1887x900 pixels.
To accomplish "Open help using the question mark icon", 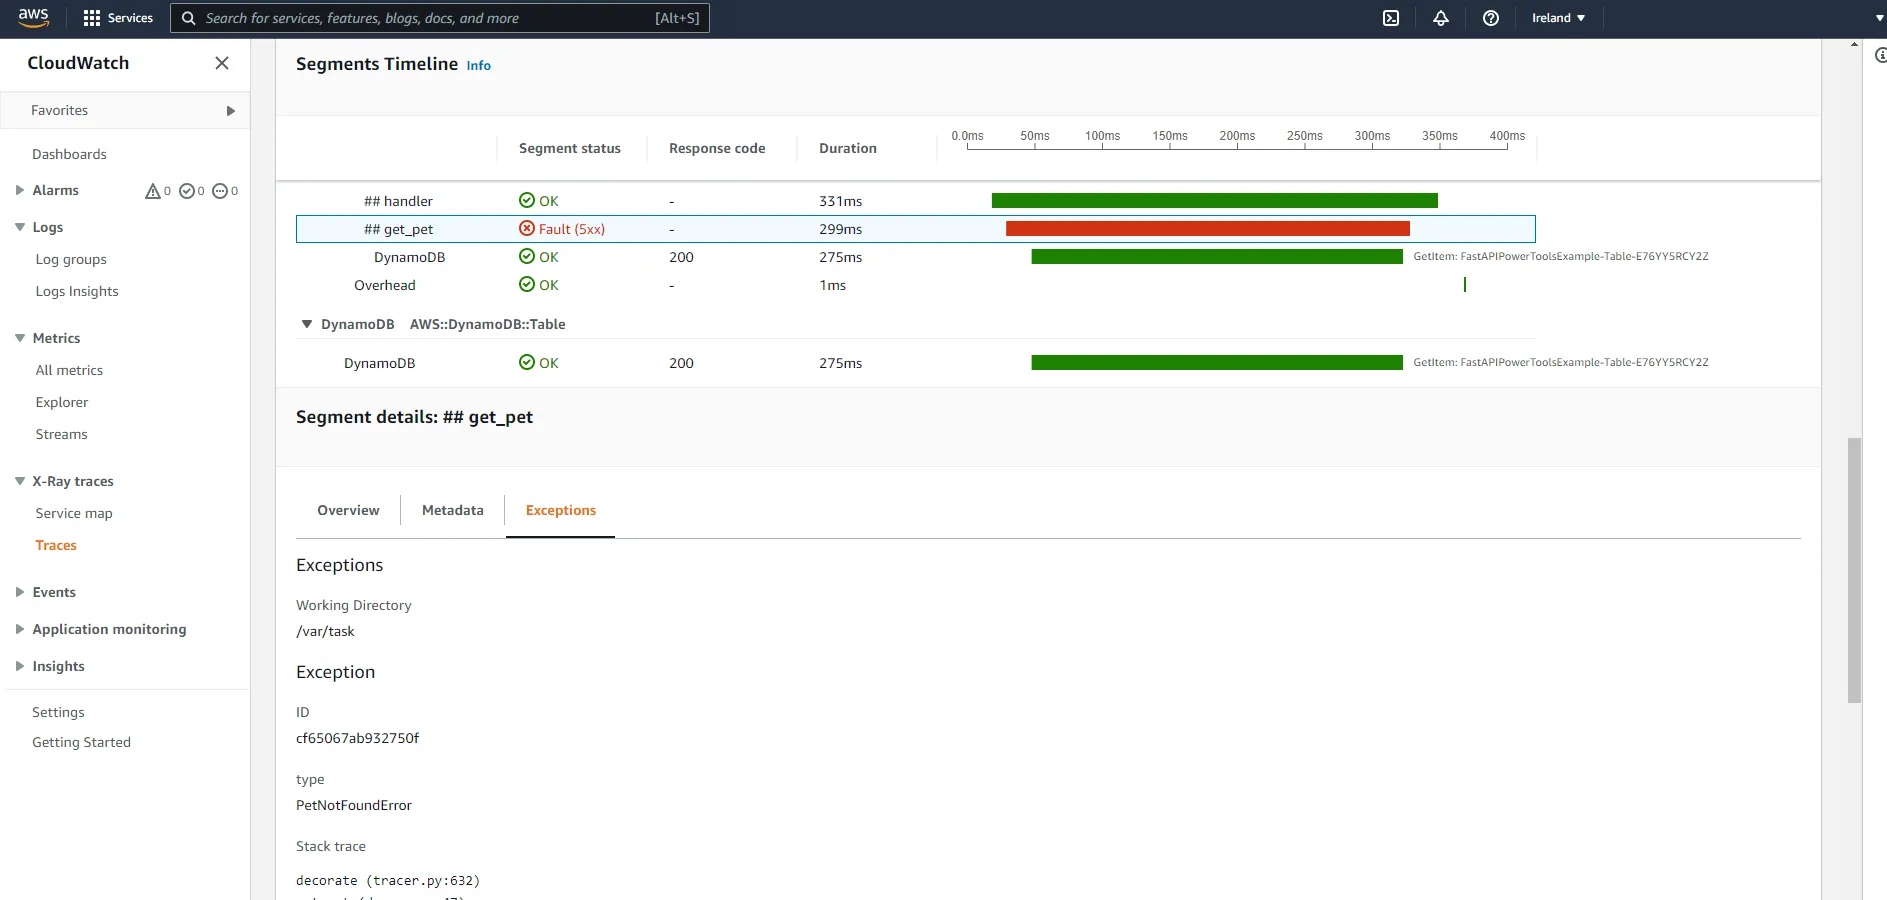I will [x=1490, y=18].
